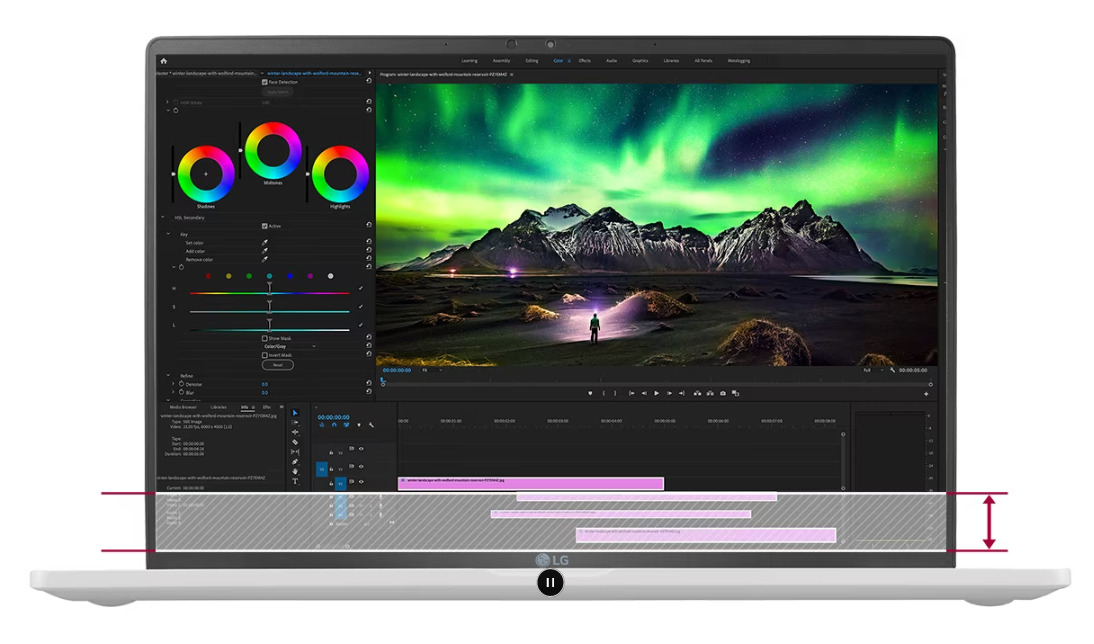
Task: Click Export Frame camera icon
Action: (723, 393)
